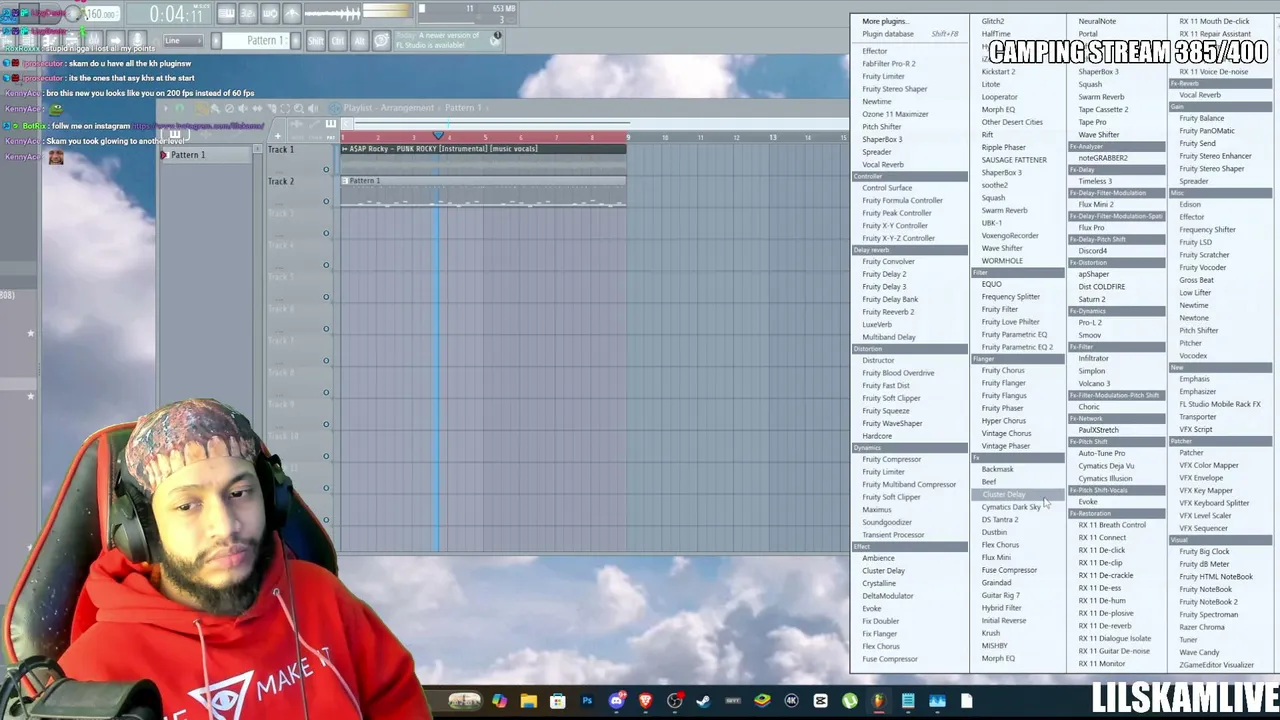Select Fruity Multiband Compressor plugin

click(909, 485)
